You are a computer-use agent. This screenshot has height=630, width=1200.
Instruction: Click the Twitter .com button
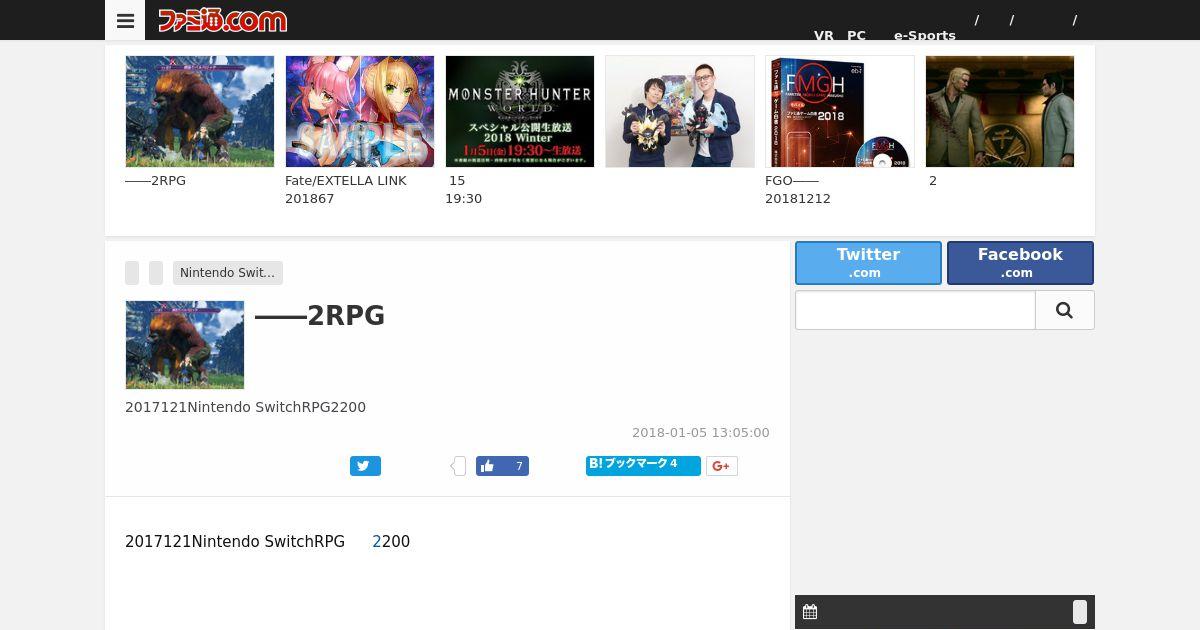(868, 263)
